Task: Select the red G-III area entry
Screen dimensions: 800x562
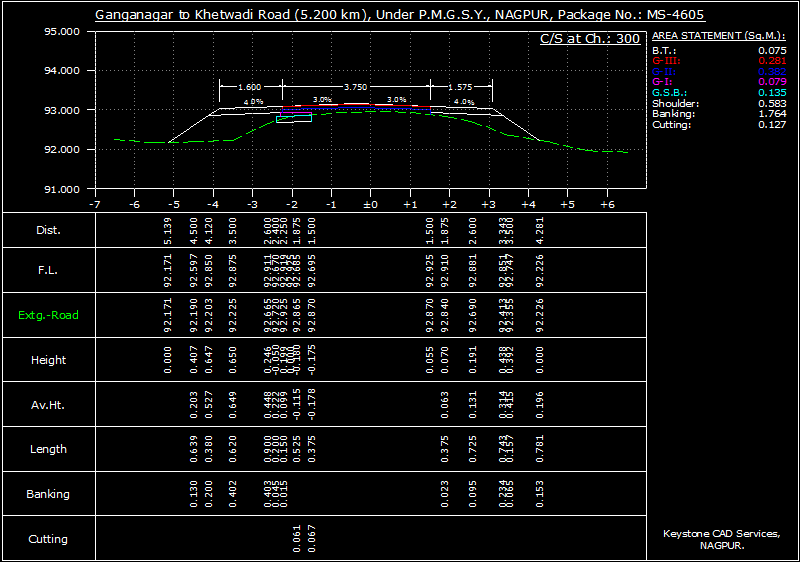Action: point(665,61)
